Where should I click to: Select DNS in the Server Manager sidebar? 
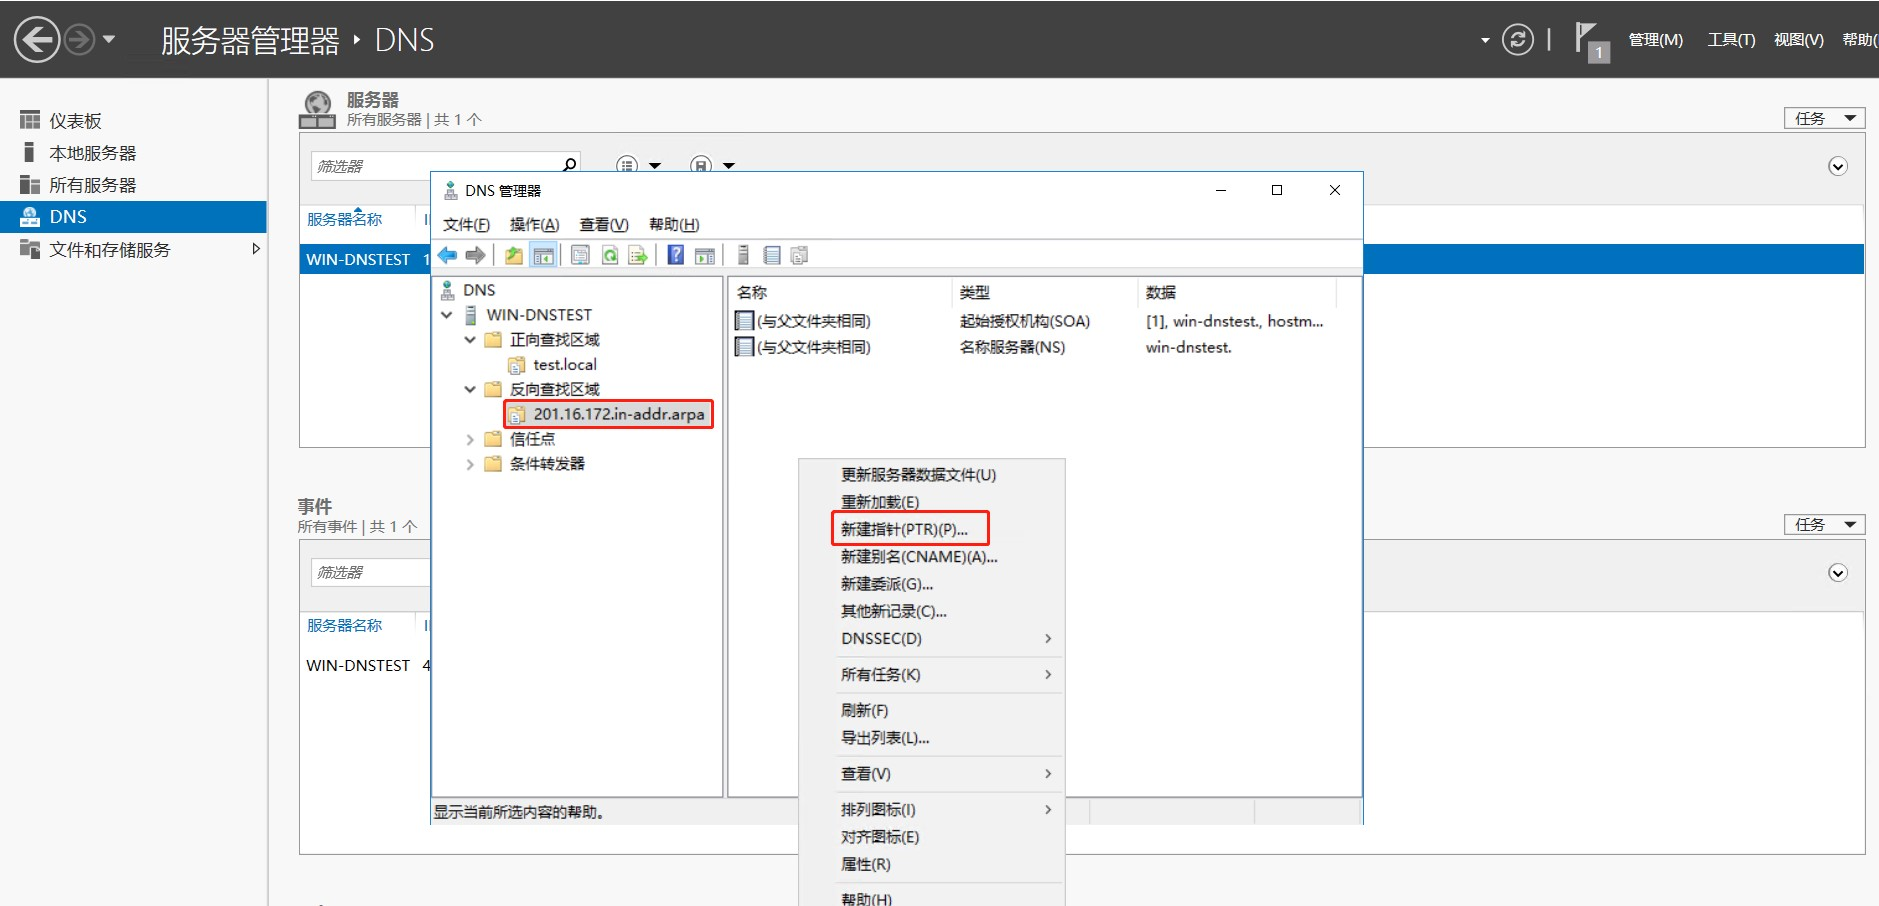(66, 216)
